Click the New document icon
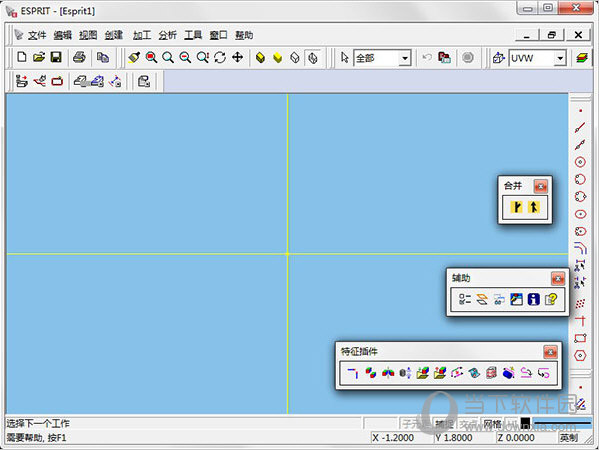 pos(22,58)
